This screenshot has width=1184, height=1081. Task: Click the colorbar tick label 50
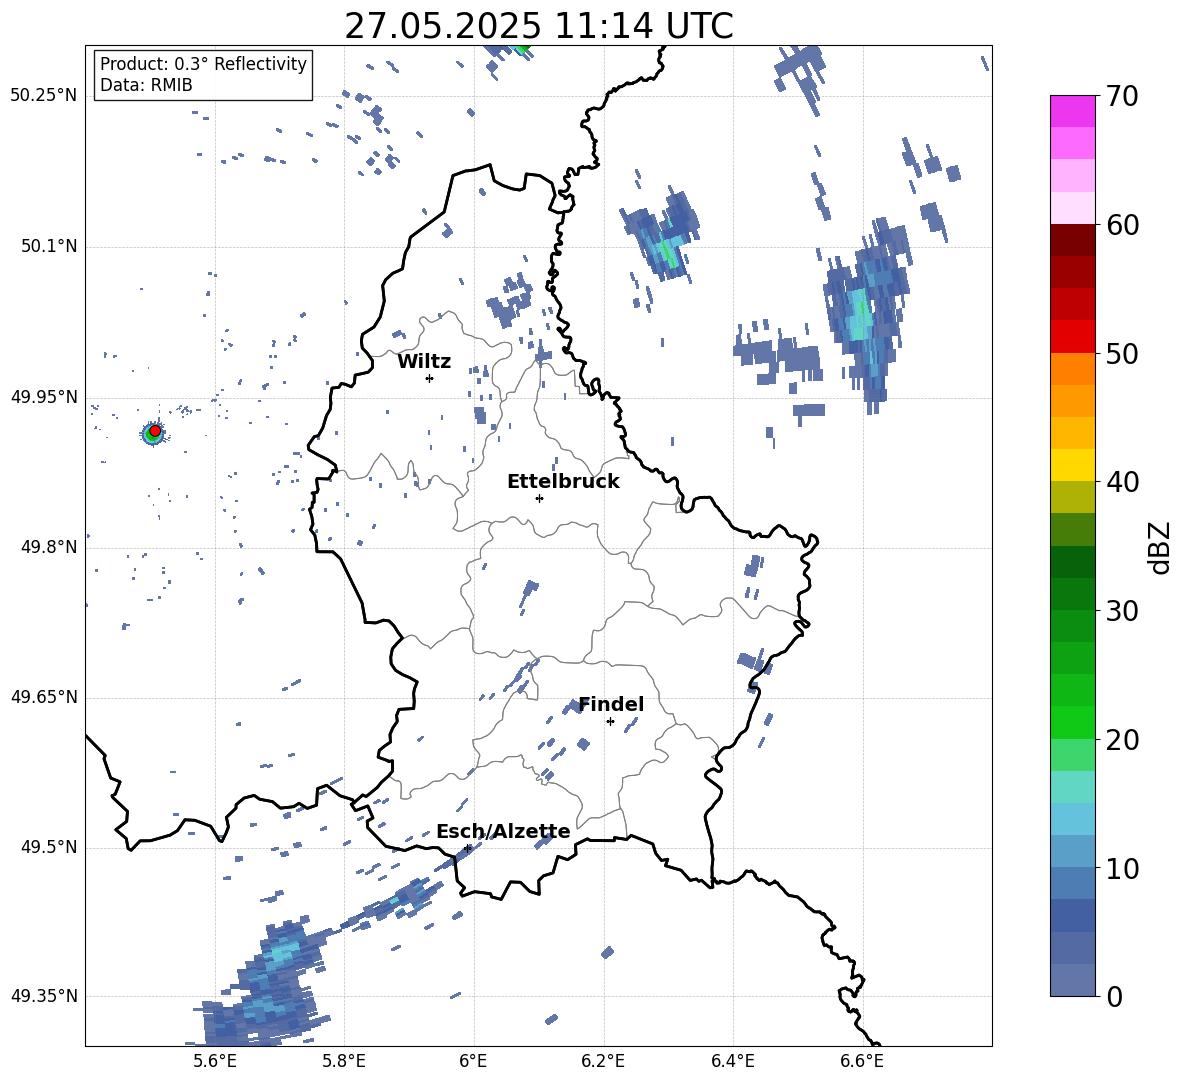point(1122,354)
